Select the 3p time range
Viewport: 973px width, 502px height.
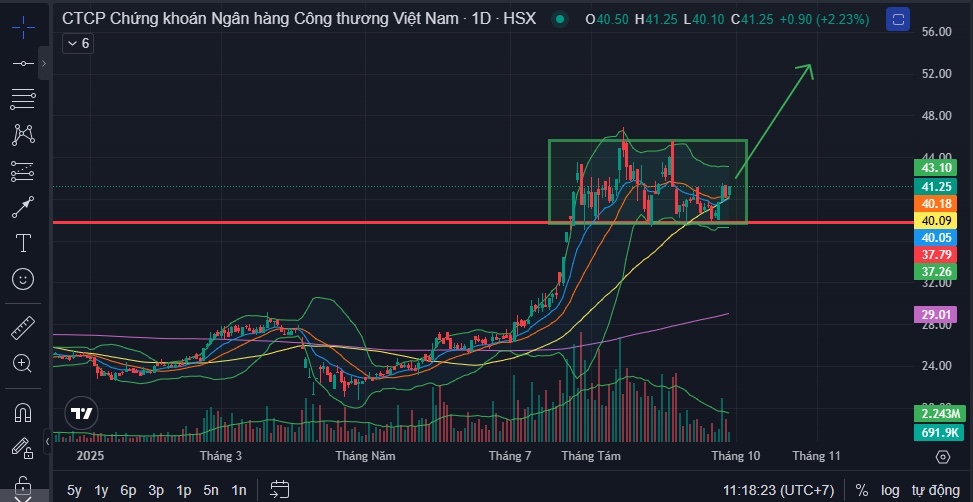click(156, 490)
